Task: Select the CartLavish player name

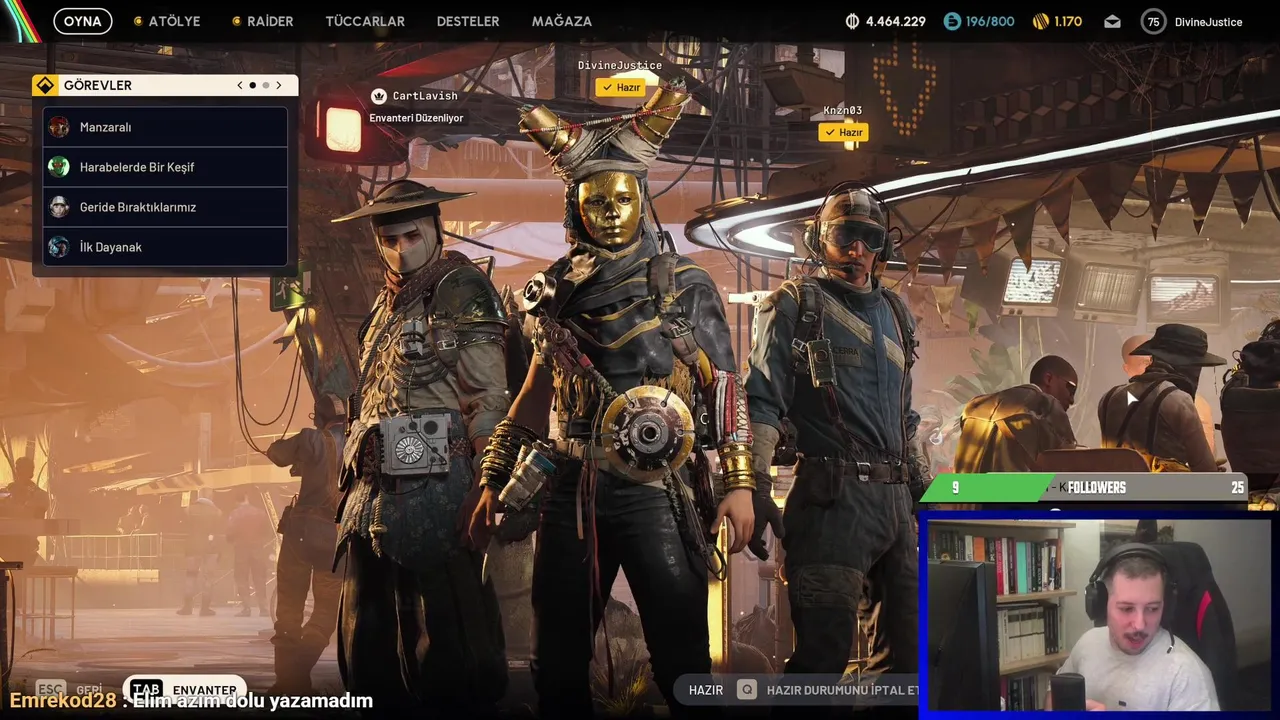Action: click(x=425, y=96)
